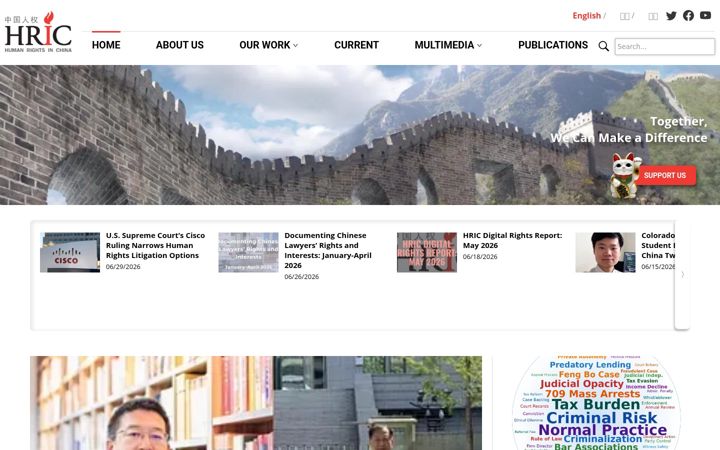
Task: Click the featured bookshelf photo
Action: pos(256,403)
